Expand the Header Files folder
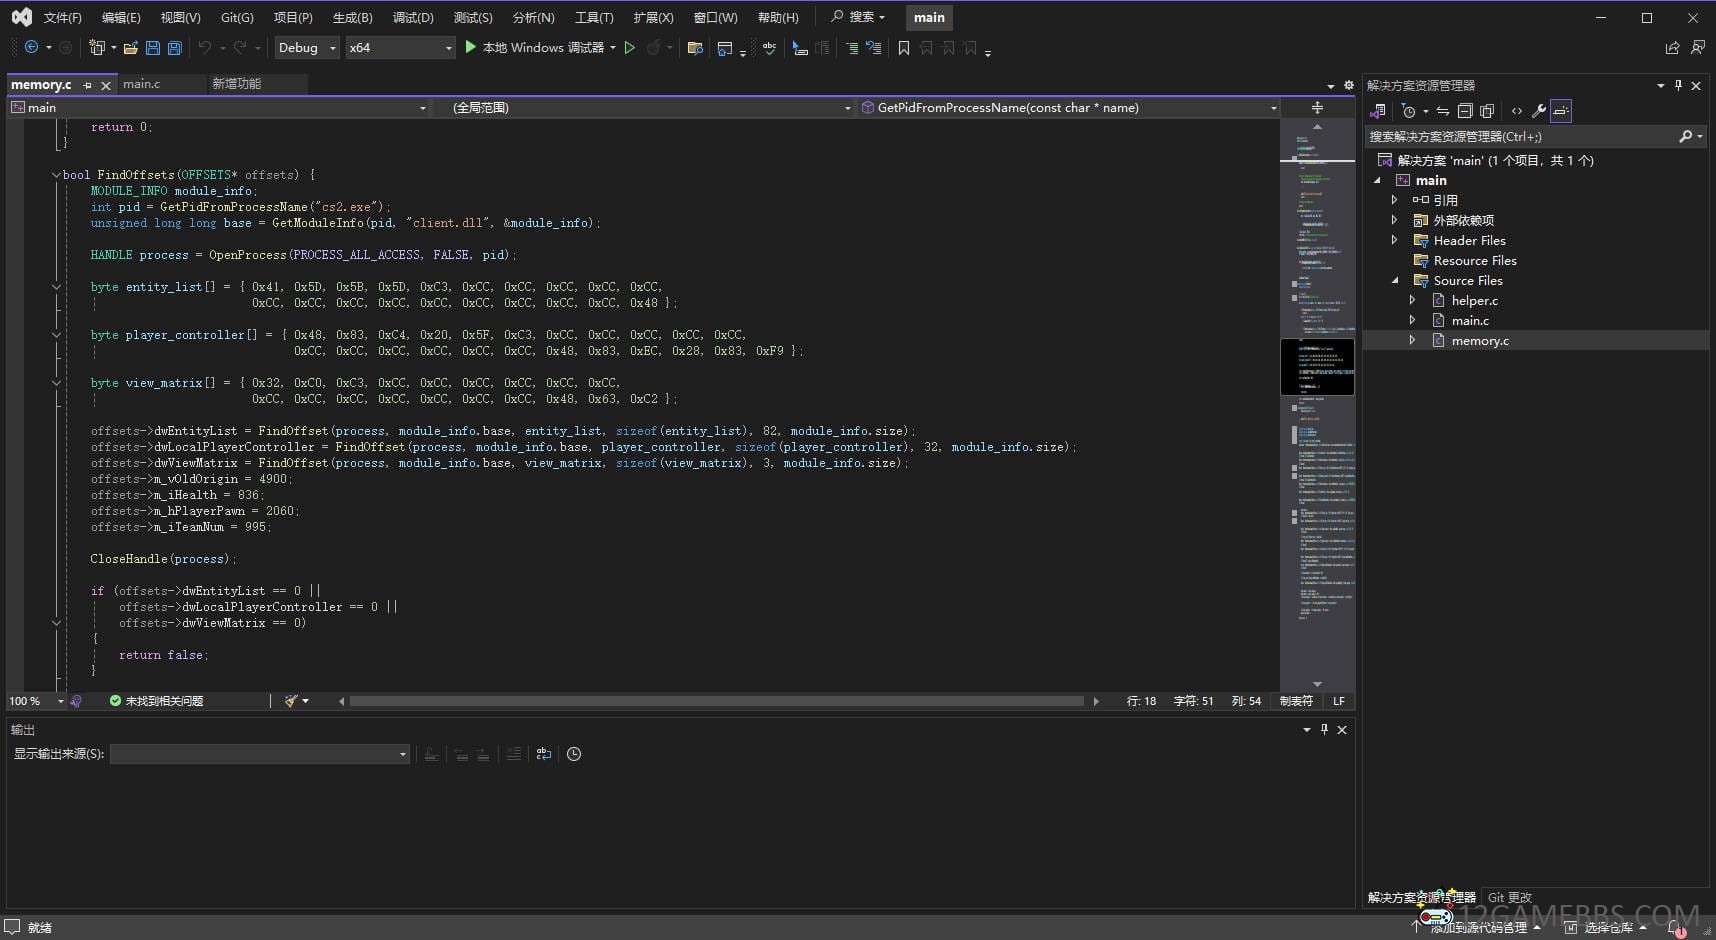This screenshot has height=940, width=1716. point(1394,240)
